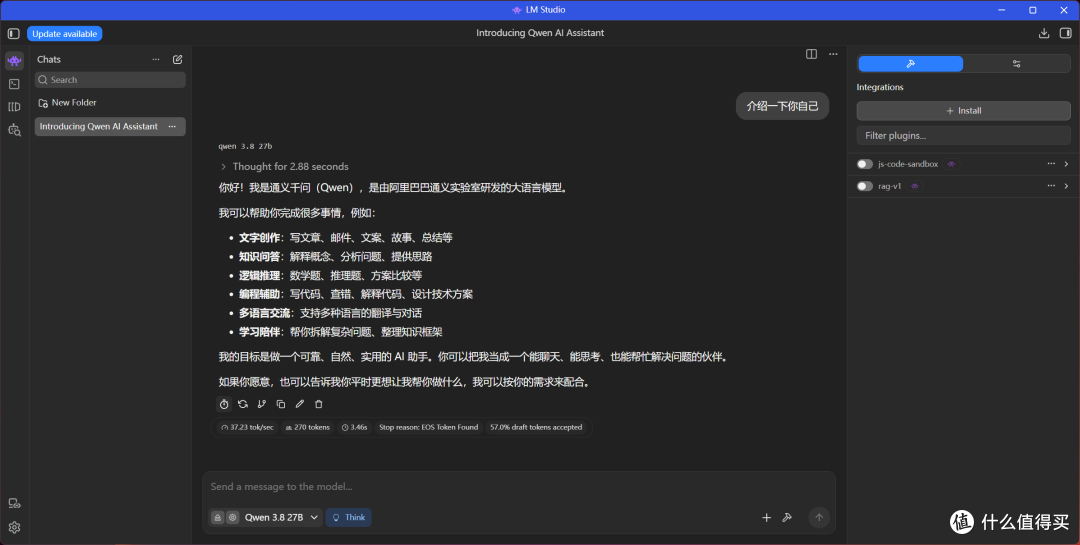1080x545 pixels.
Task: Copy the assistant message
Action: point(281,404)
